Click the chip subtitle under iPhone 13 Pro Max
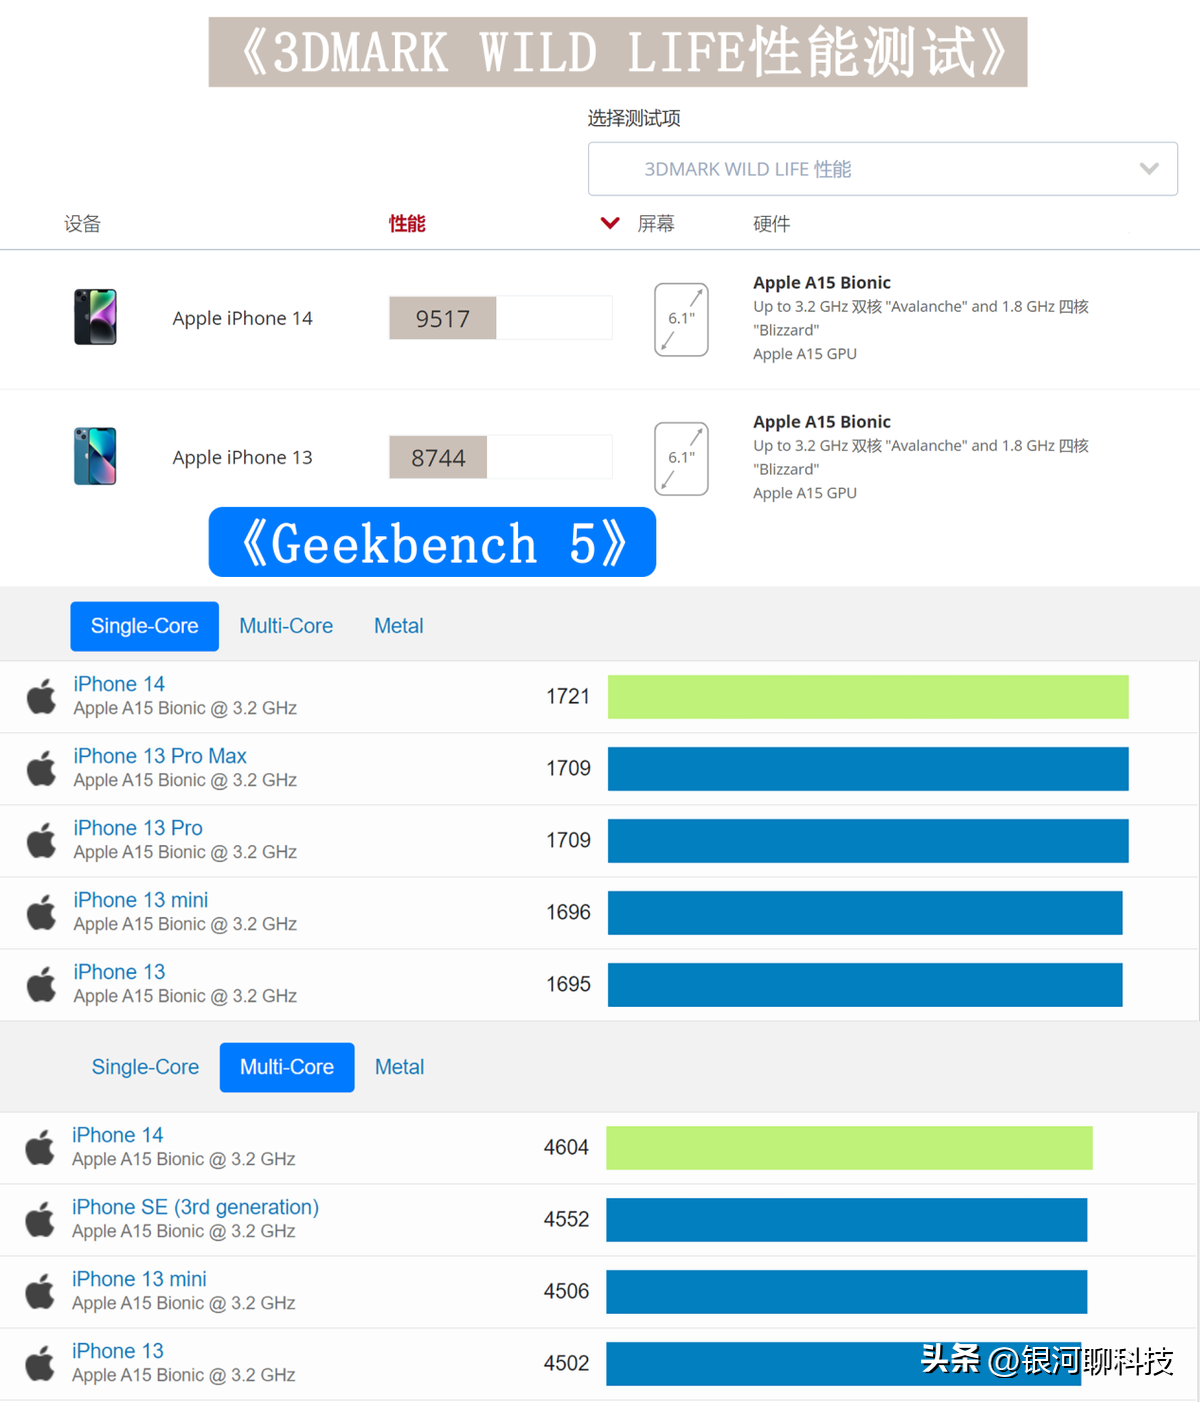The image size is (1200, 1402). (x=185, y=780)
